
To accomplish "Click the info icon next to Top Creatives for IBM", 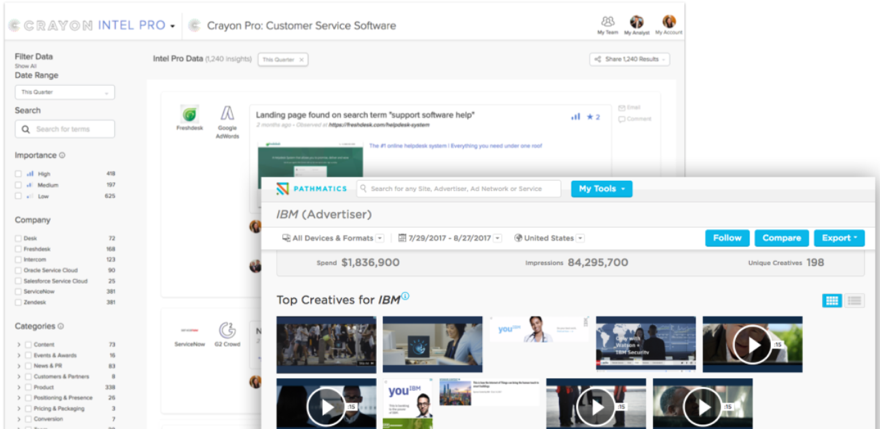I will pyautogui.click(x=405, y=296).
